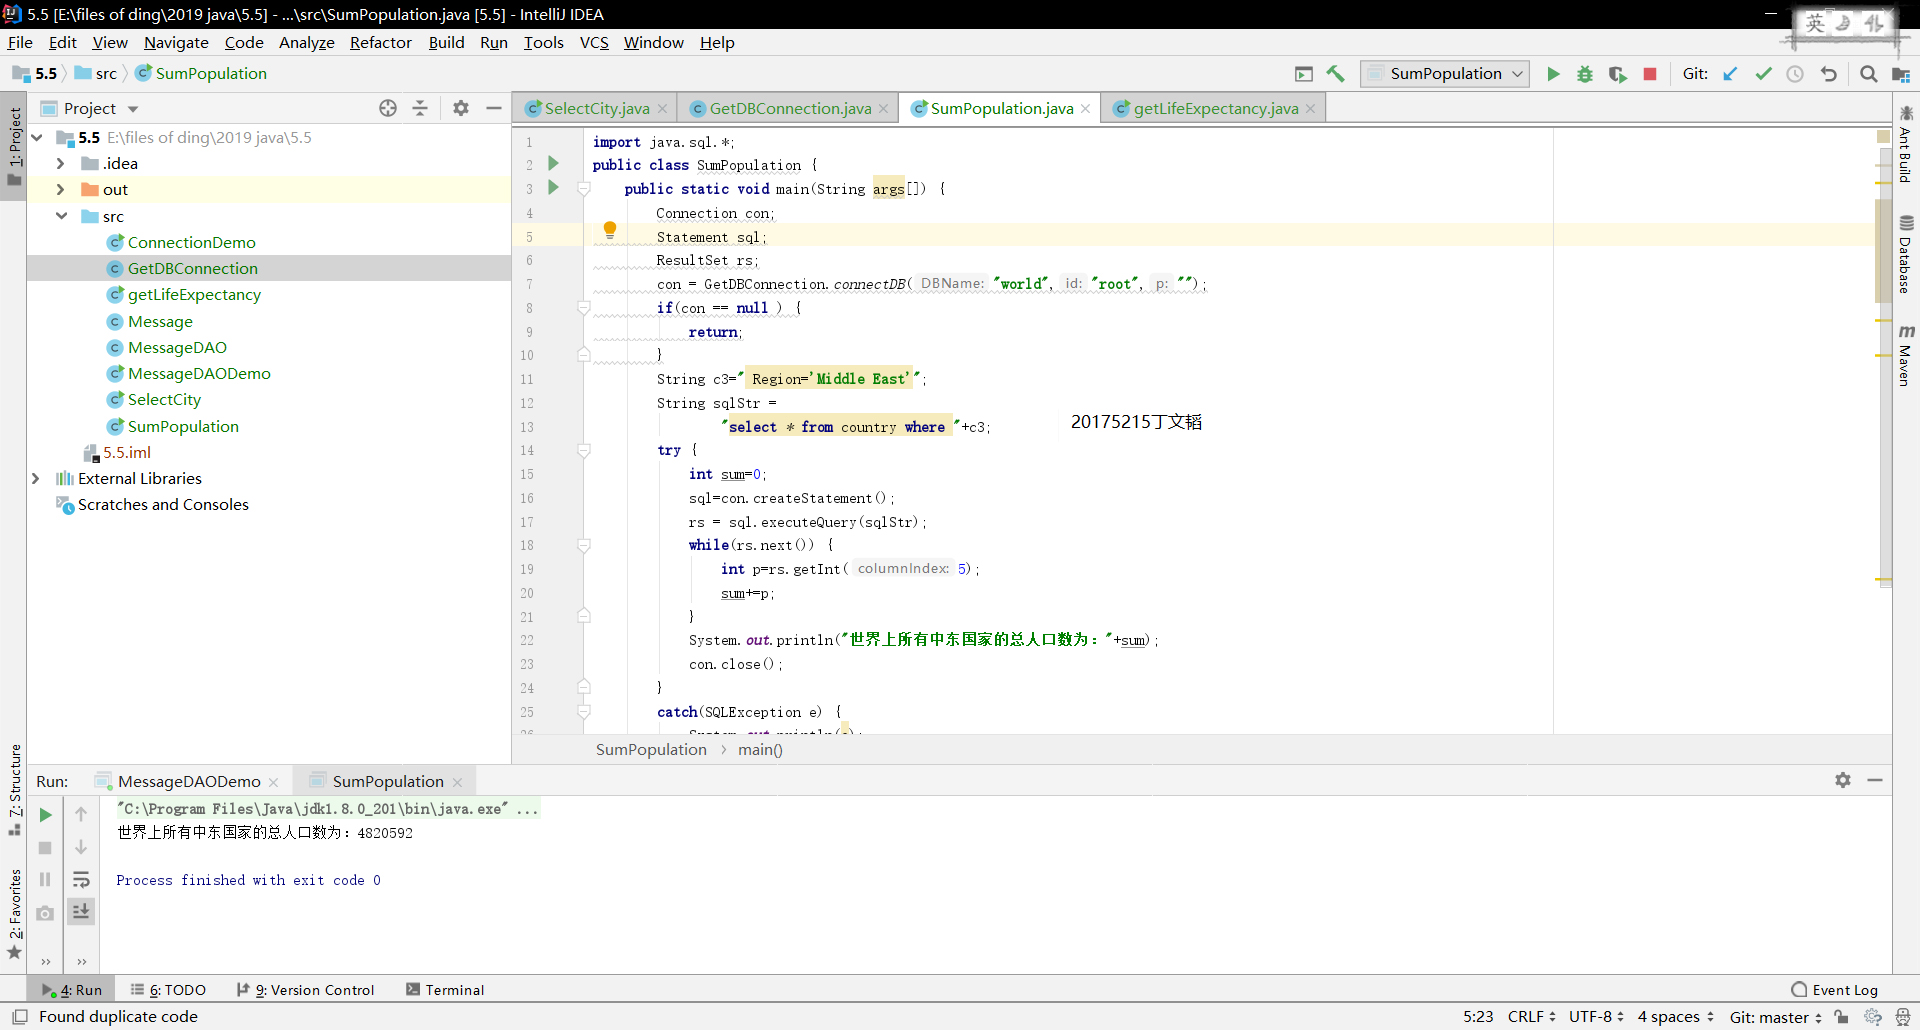
Task: Run SumPopulation with the green play button
Action: [x=1553, y=74]
